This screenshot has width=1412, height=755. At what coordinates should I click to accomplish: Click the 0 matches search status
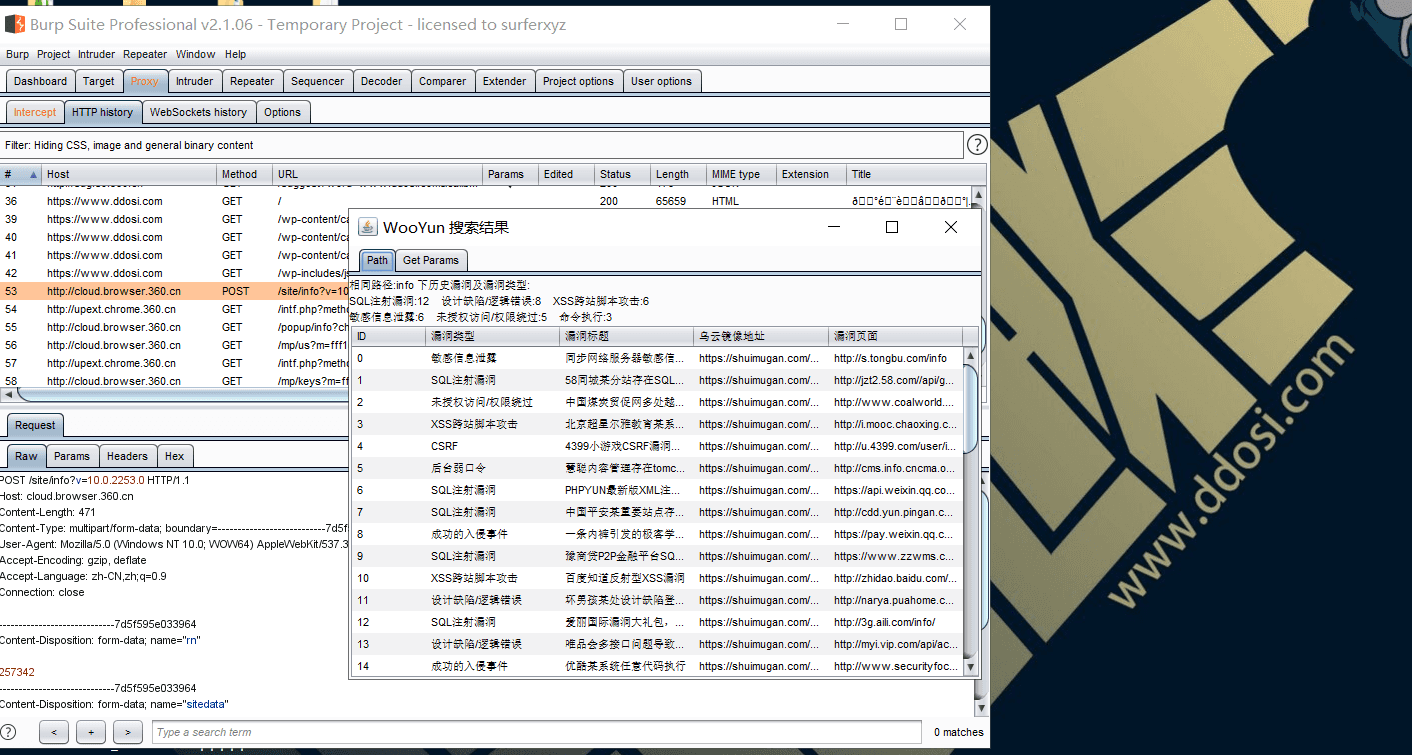(x=958, y=732)
